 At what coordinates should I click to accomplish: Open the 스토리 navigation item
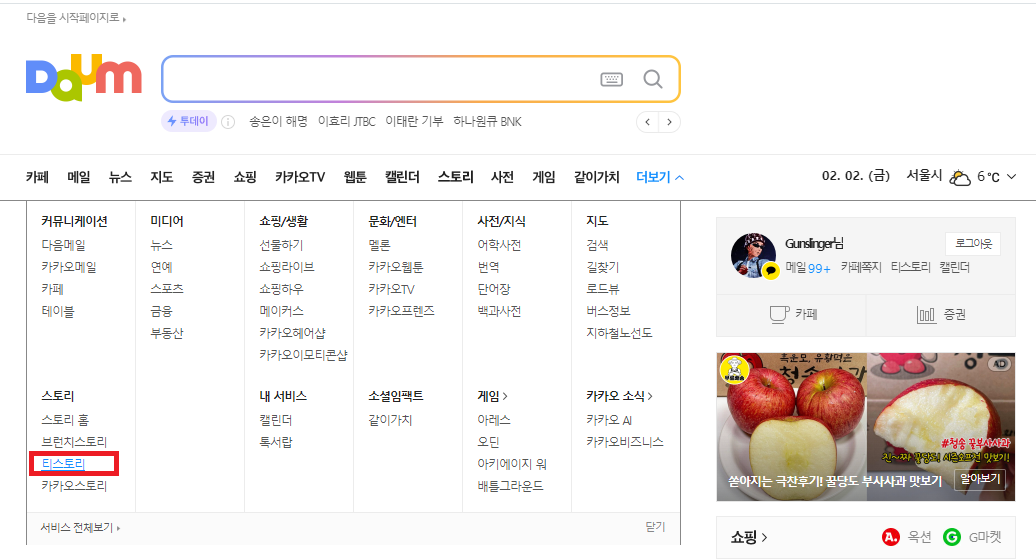[455, 177]
